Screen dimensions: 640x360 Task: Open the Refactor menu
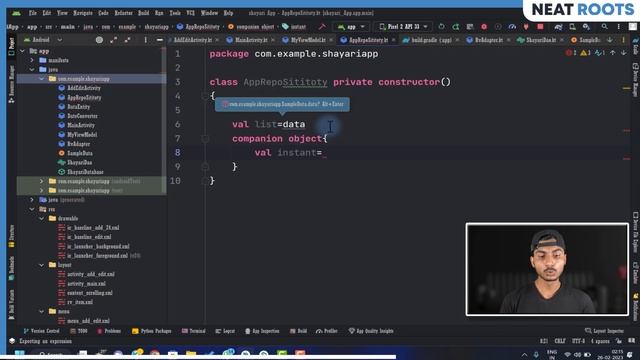pyautogui.click(x=123, y=13)
